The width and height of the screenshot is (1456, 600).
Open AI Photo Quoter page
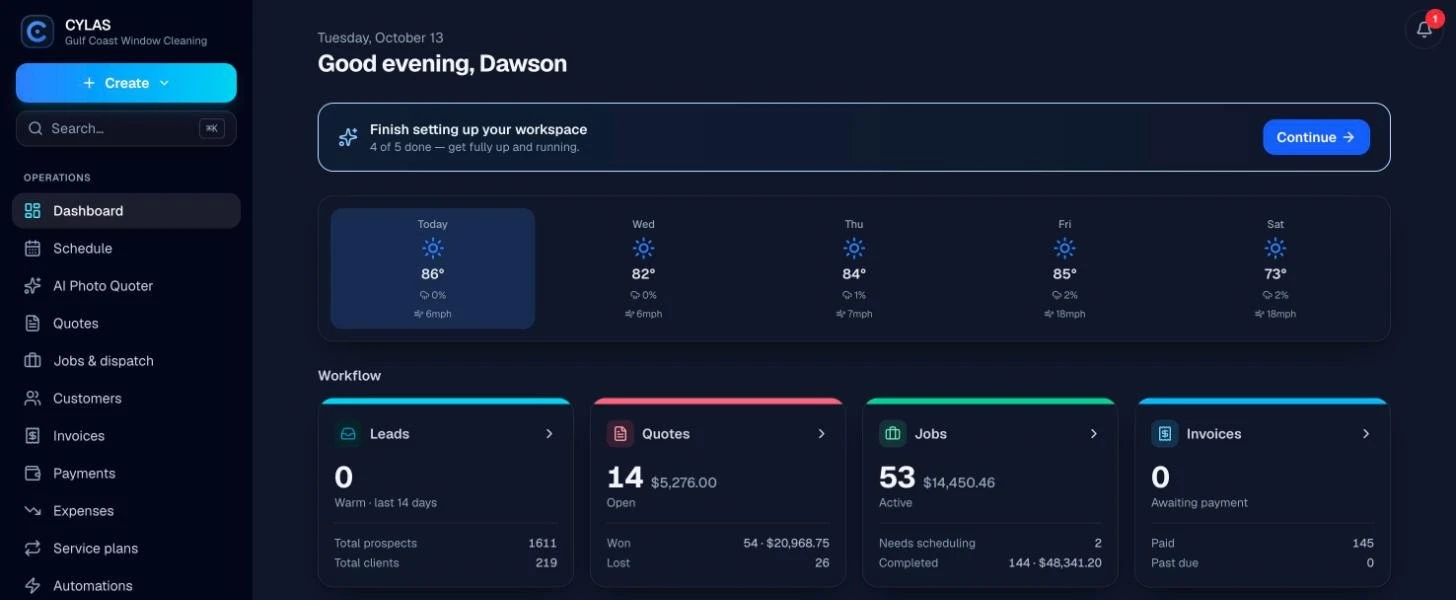coord(126,286)
